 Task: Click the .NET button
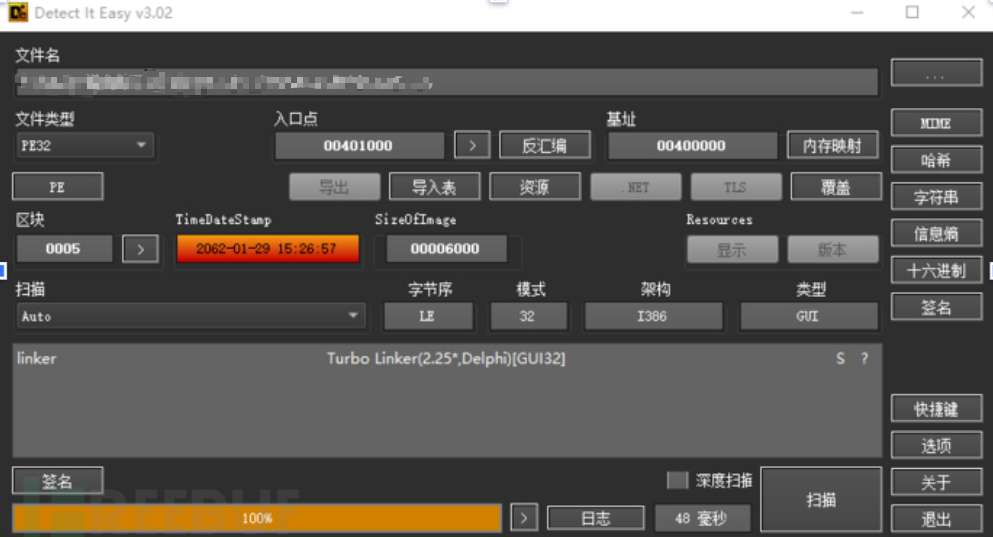coord(636,187)
